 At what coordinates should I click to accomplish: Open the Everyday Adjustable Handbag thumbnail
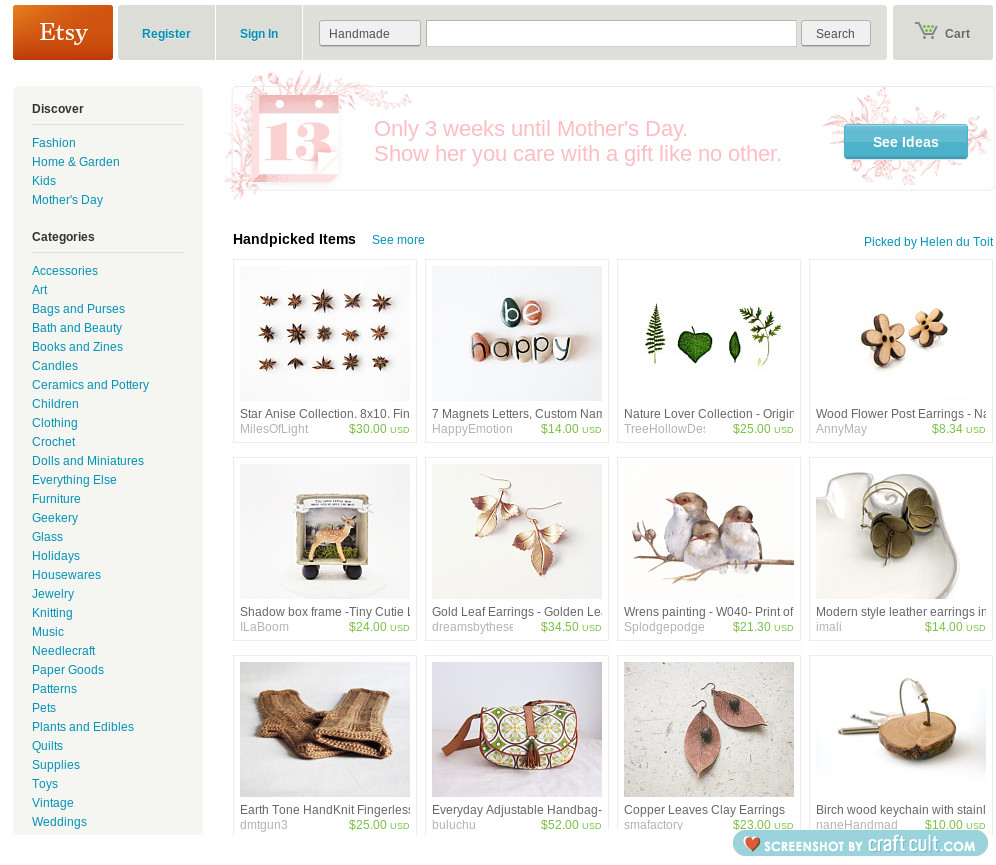[516, 729]
